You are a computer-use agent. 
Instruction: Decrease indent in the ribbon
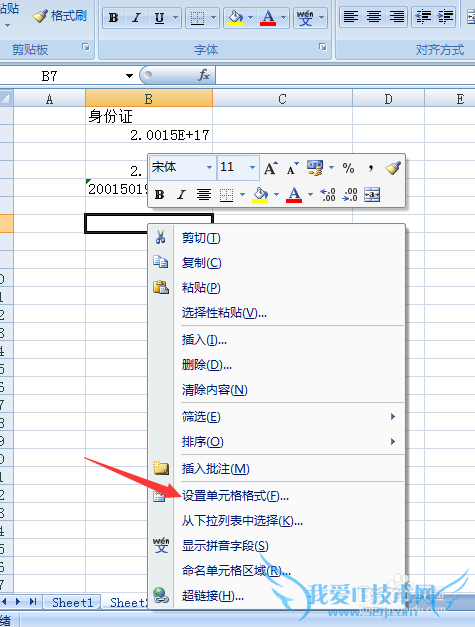coord(423,17)
